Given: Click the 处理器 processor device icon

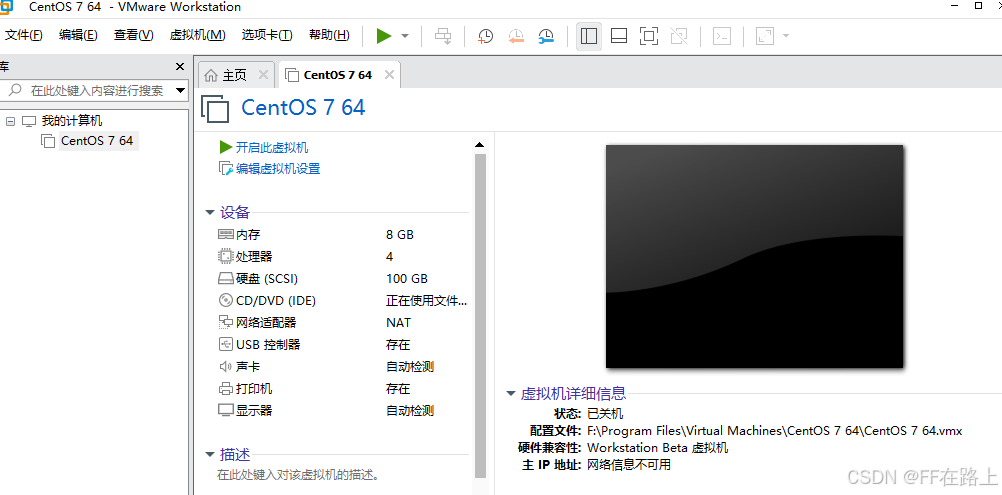Looking at the screenshot, I should [226, 256].
